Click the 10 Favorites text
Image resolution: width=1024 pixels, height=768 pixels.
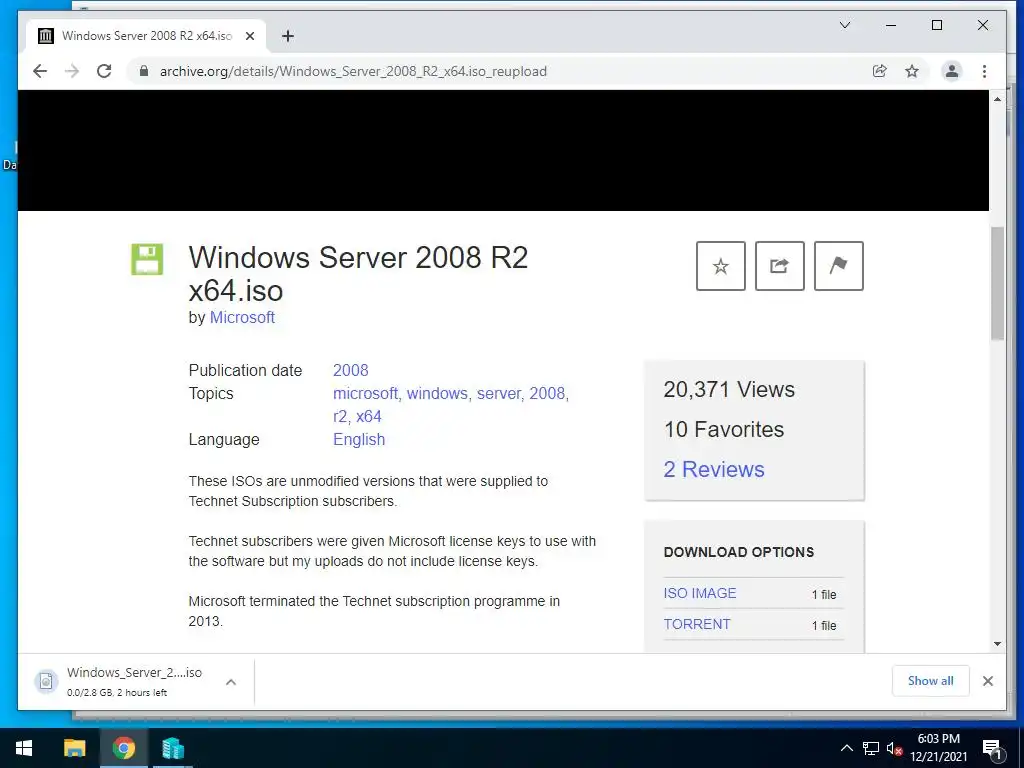click(724, 429)
